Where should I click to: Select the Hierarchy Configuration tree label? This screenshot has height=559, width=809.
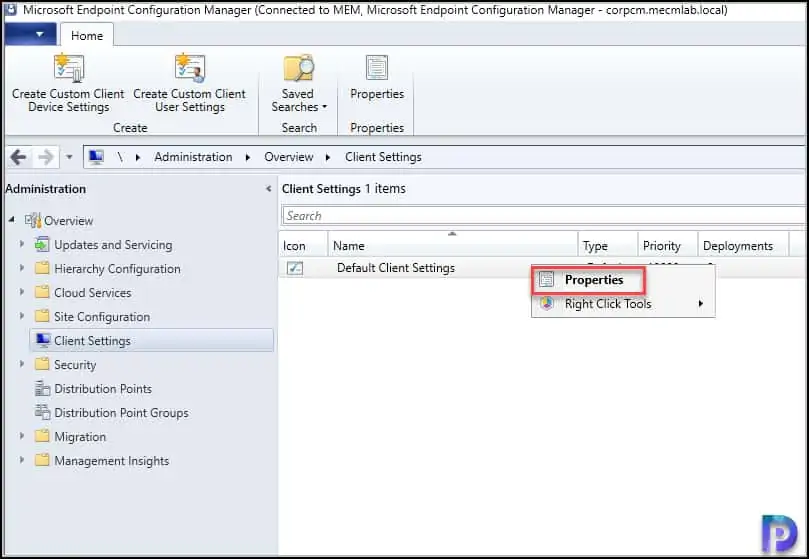(117, 269)
